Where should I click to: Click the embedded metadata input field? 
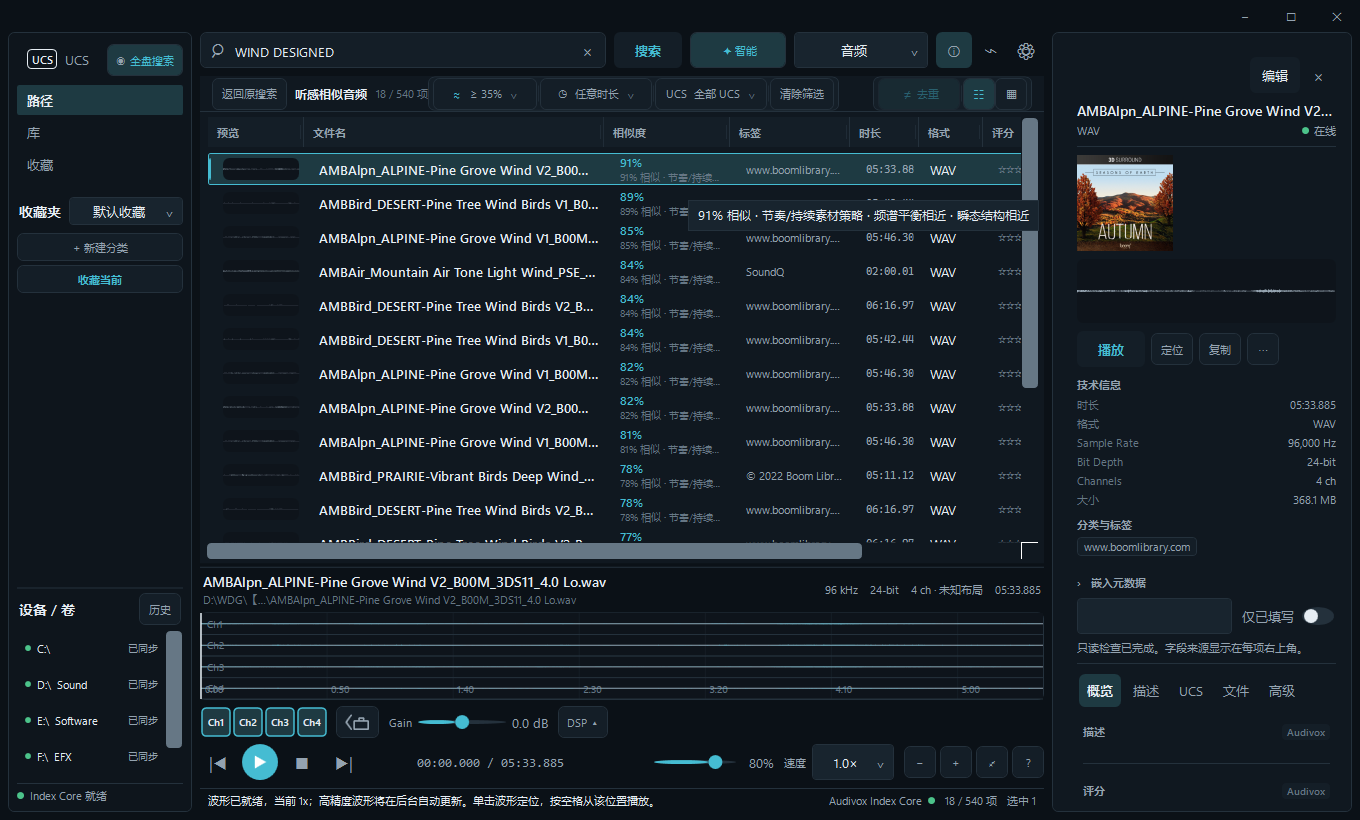tap(1154, 616)
